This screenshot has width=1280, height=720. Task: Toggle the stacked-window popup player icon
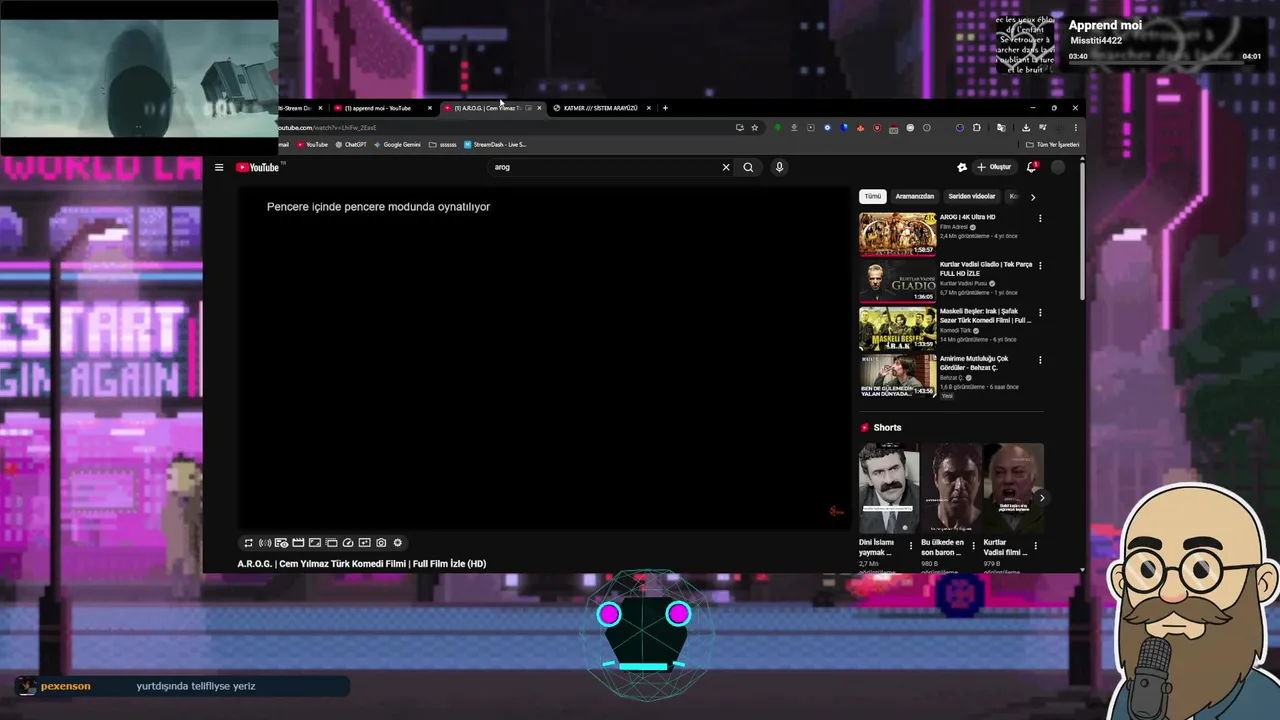(x=331, y=543)
